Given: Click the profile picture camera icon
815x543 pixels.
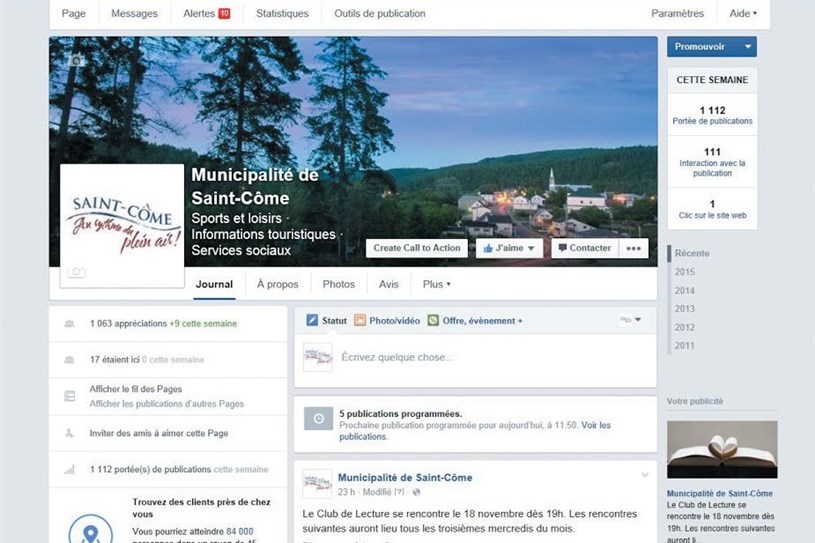Looking at the screenshot, I should pyautogui.click(x=76, y=272).
